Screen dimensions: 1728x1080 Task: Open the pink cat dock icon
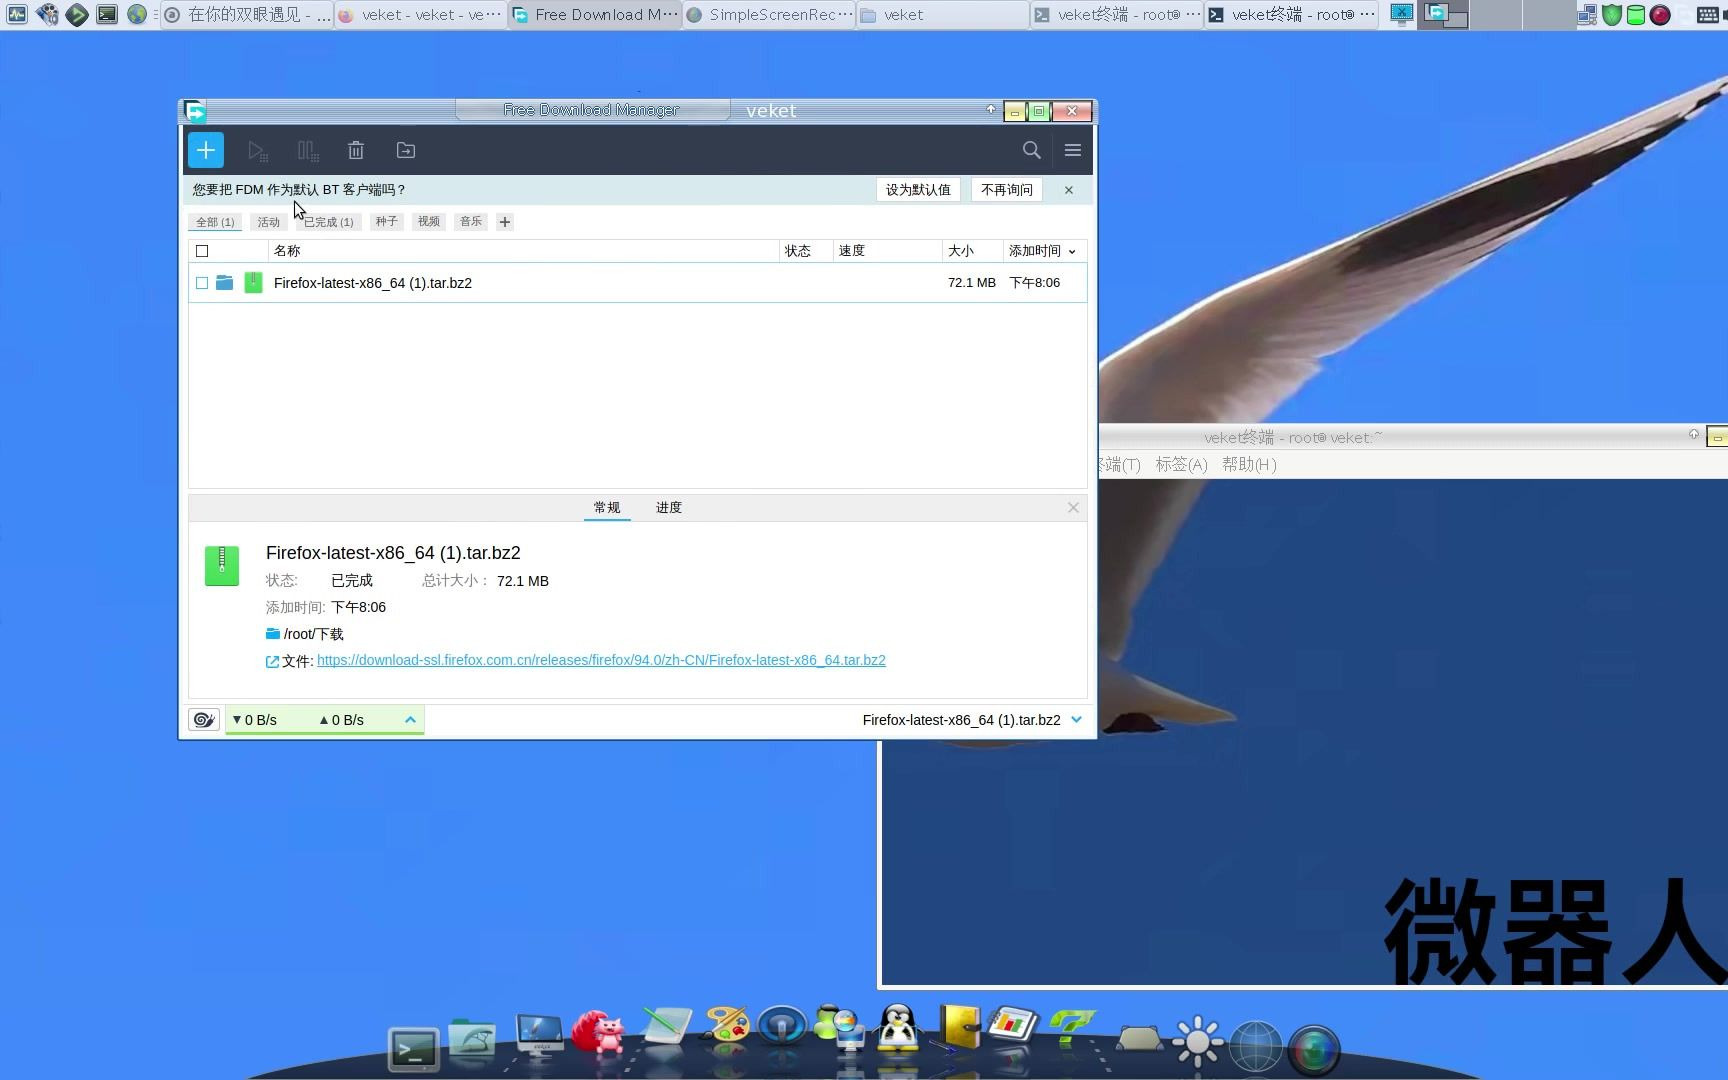point(598,1031)
